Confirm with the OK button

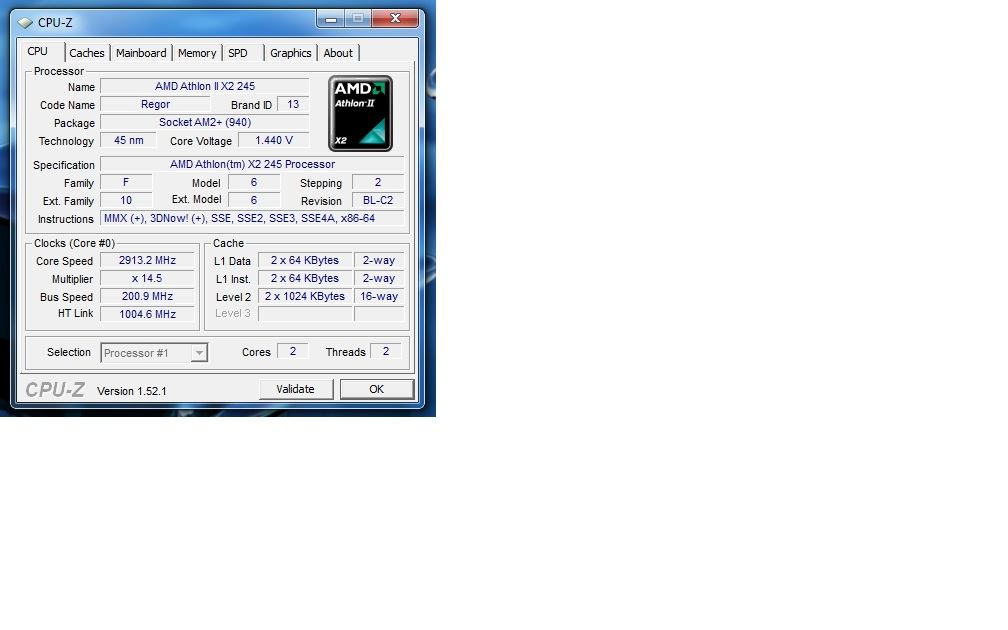377,389
